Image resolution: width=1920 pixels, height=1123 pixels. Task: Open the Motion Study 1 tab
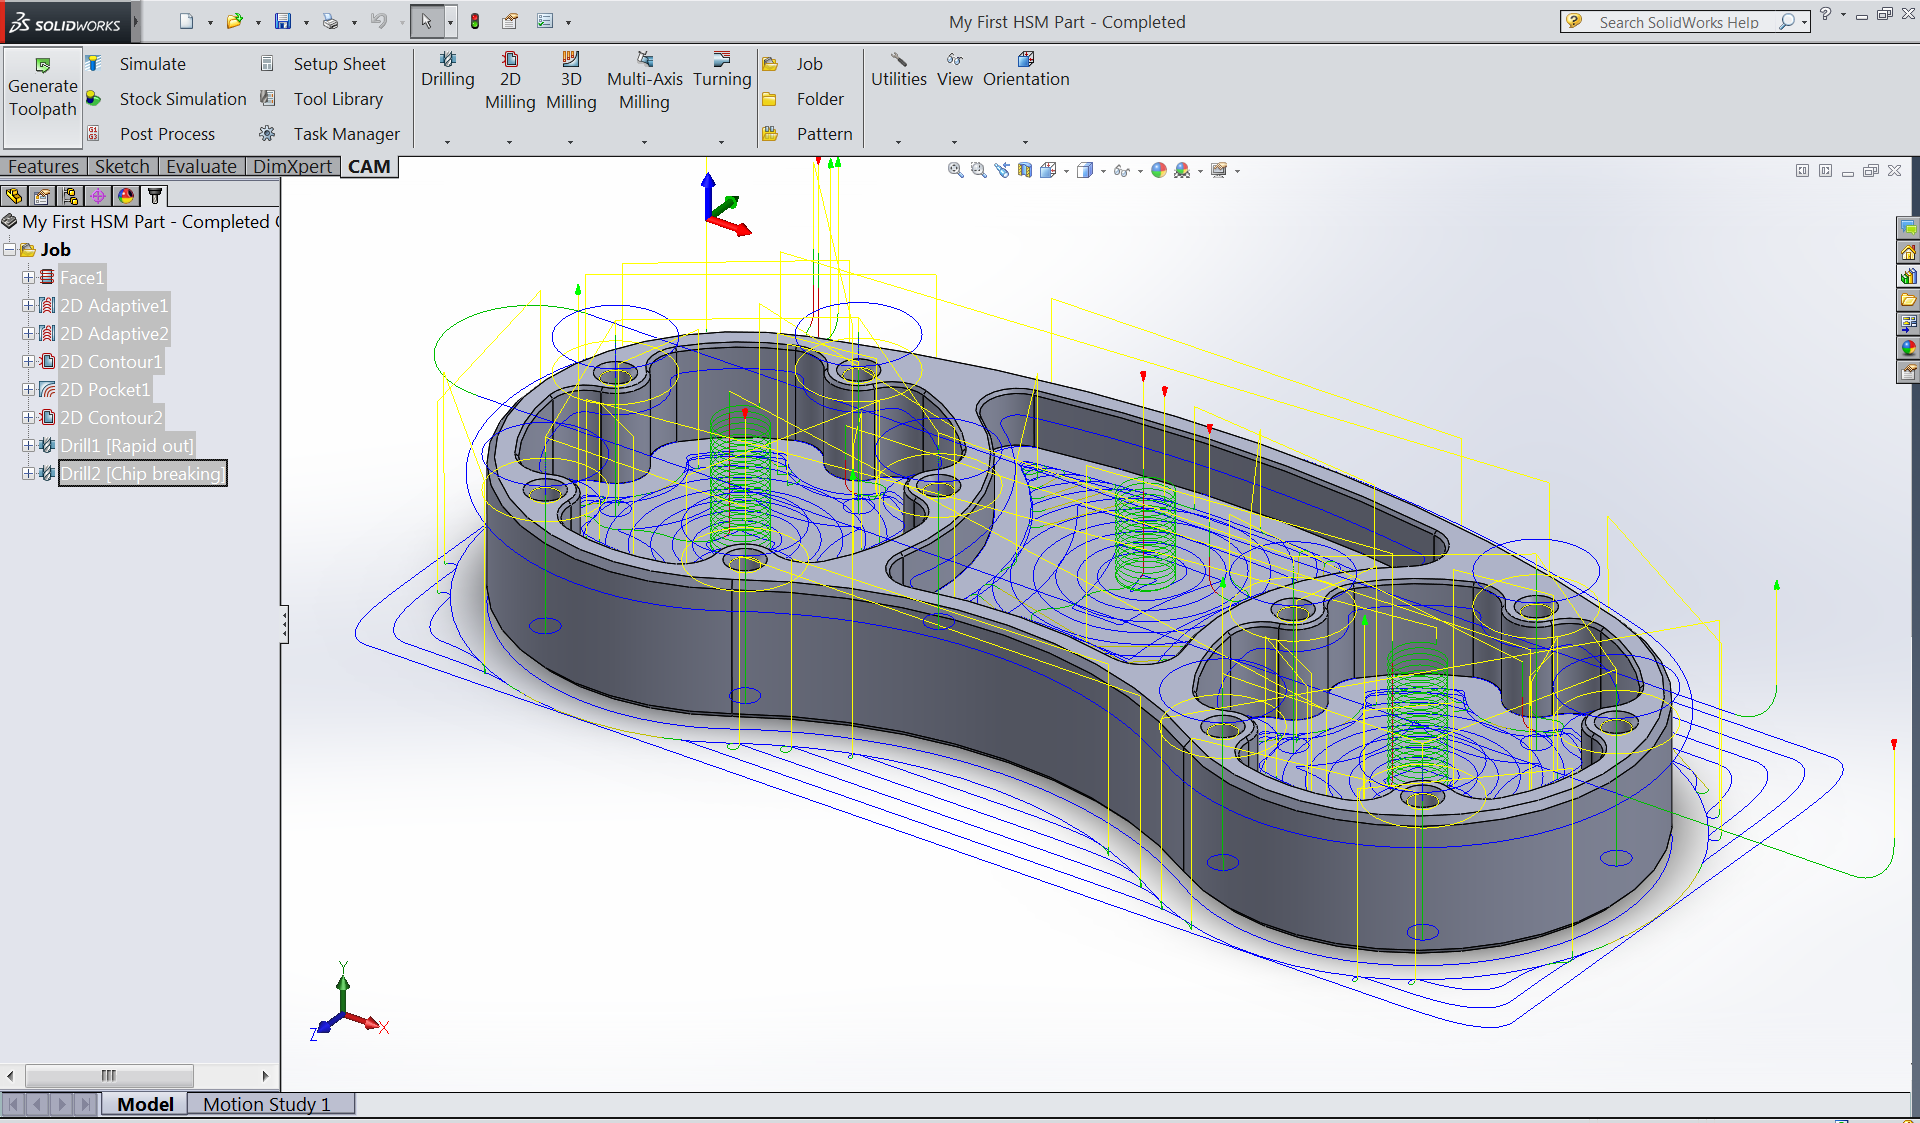(266, 1104)
